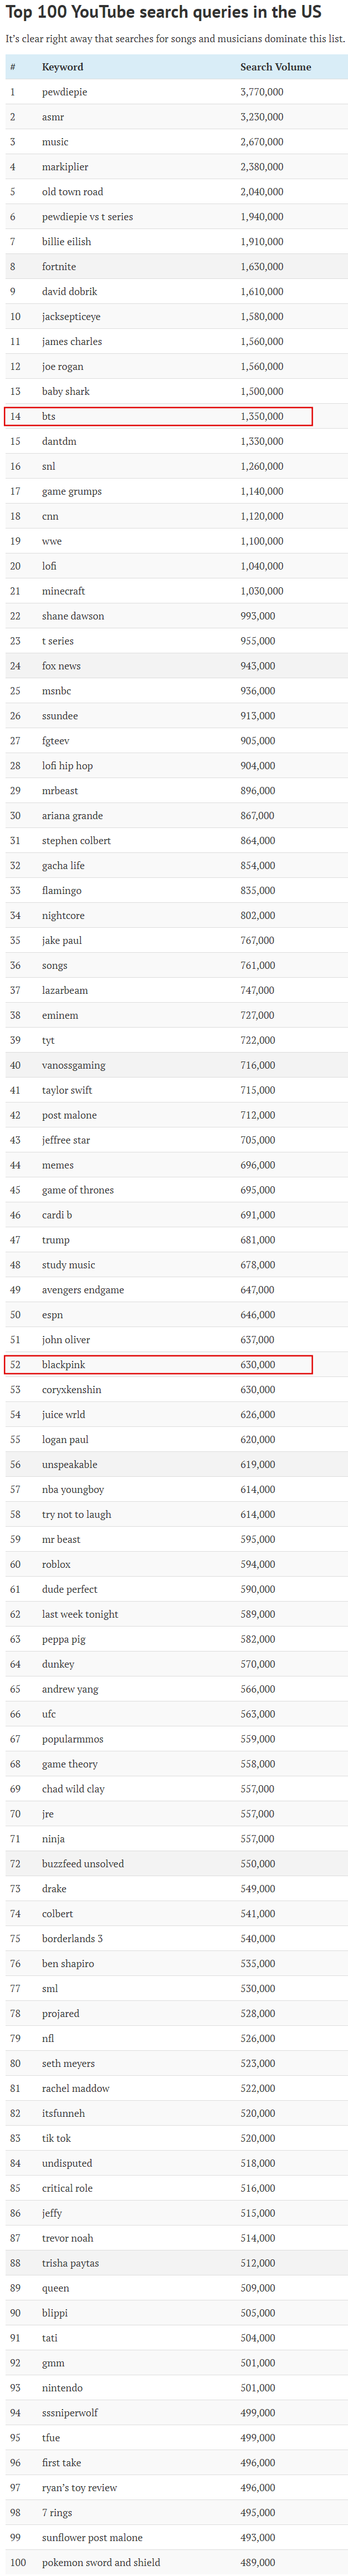Screen dimensions: 348x2576
Task: Click the avengers endgame keyword cell
Action: (x=83, y=1290)
